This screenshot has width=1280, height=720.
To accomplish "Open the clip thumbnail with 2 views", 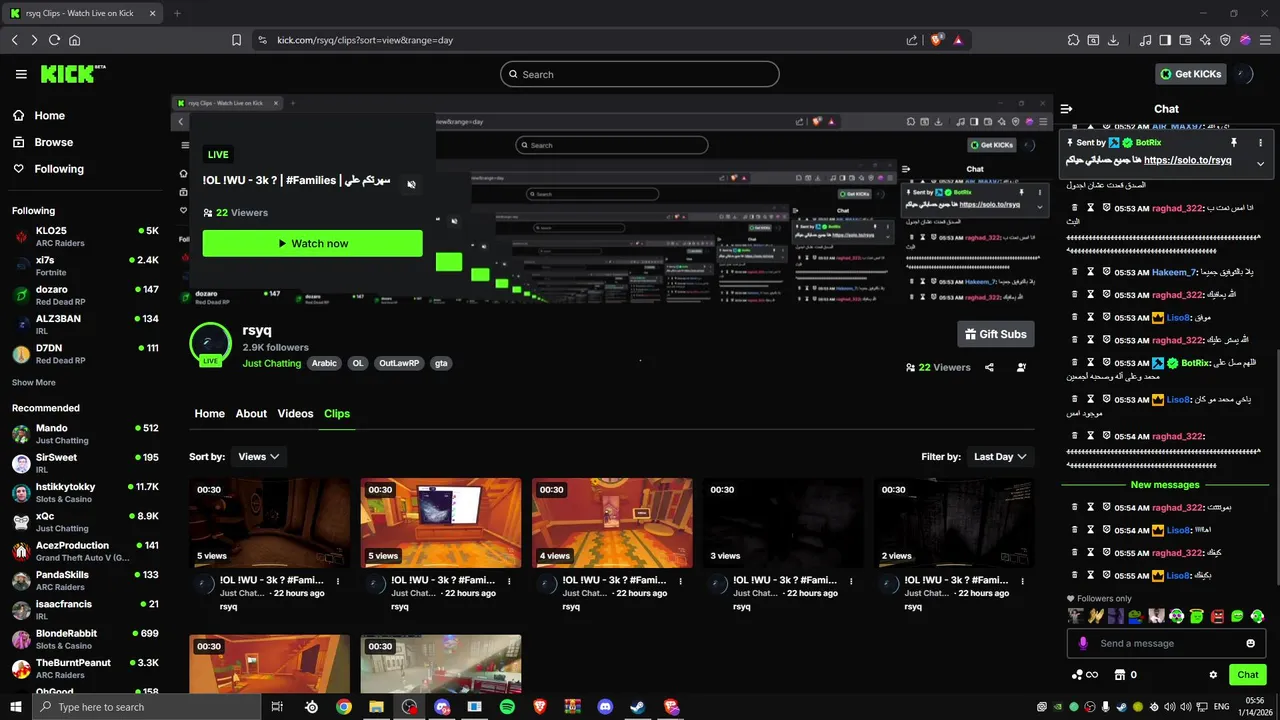I will pos(954,523).
